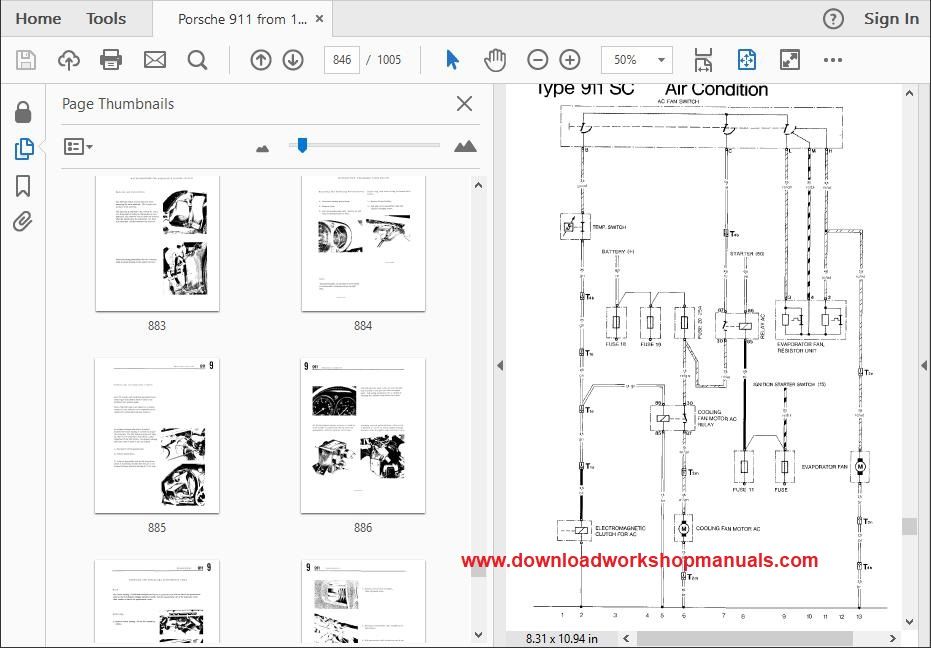Click the Save file icon
The image size is (931, 648).
(26, 60)
